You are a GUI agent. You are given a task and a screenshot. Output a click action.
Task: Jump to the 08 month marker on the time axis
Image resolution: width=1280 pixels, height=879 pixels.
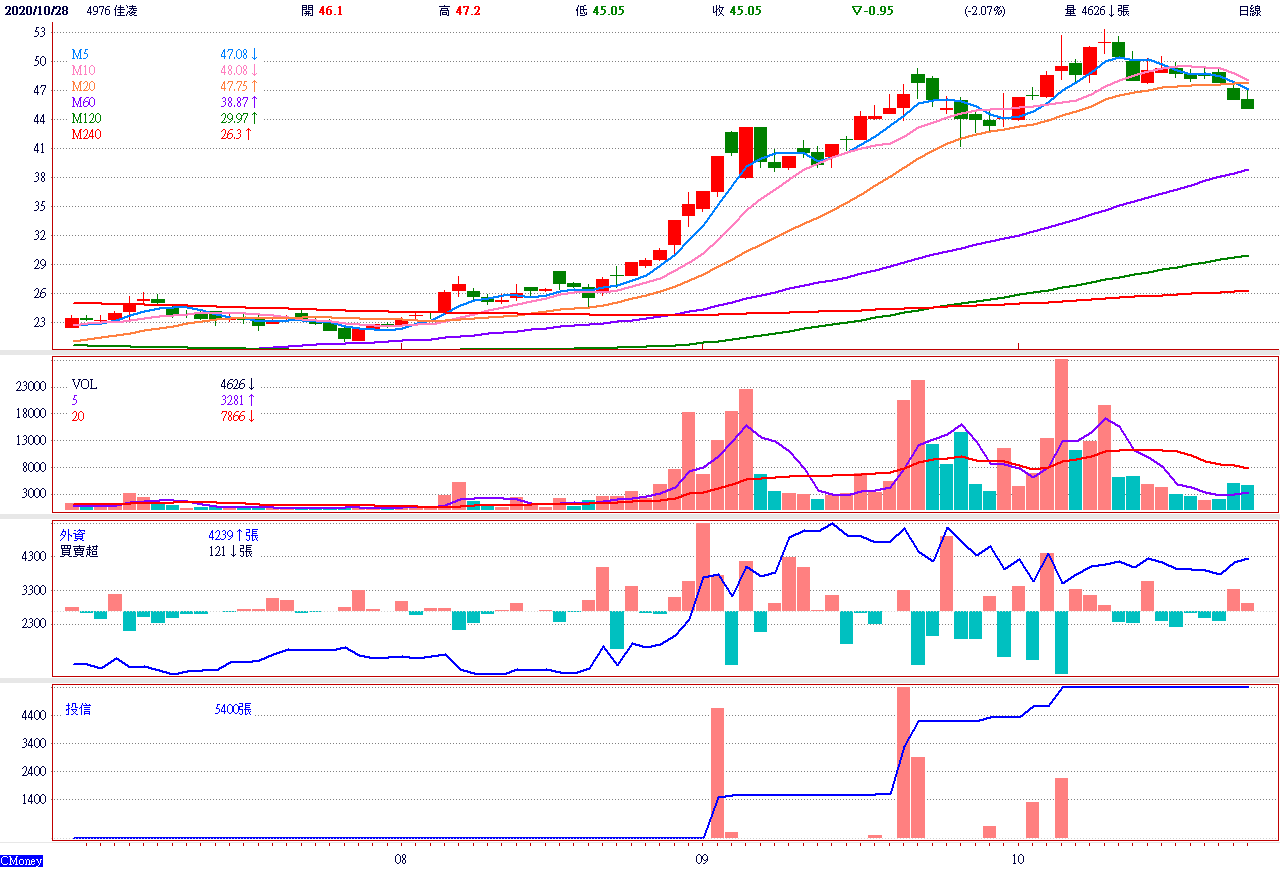point(400,859)
